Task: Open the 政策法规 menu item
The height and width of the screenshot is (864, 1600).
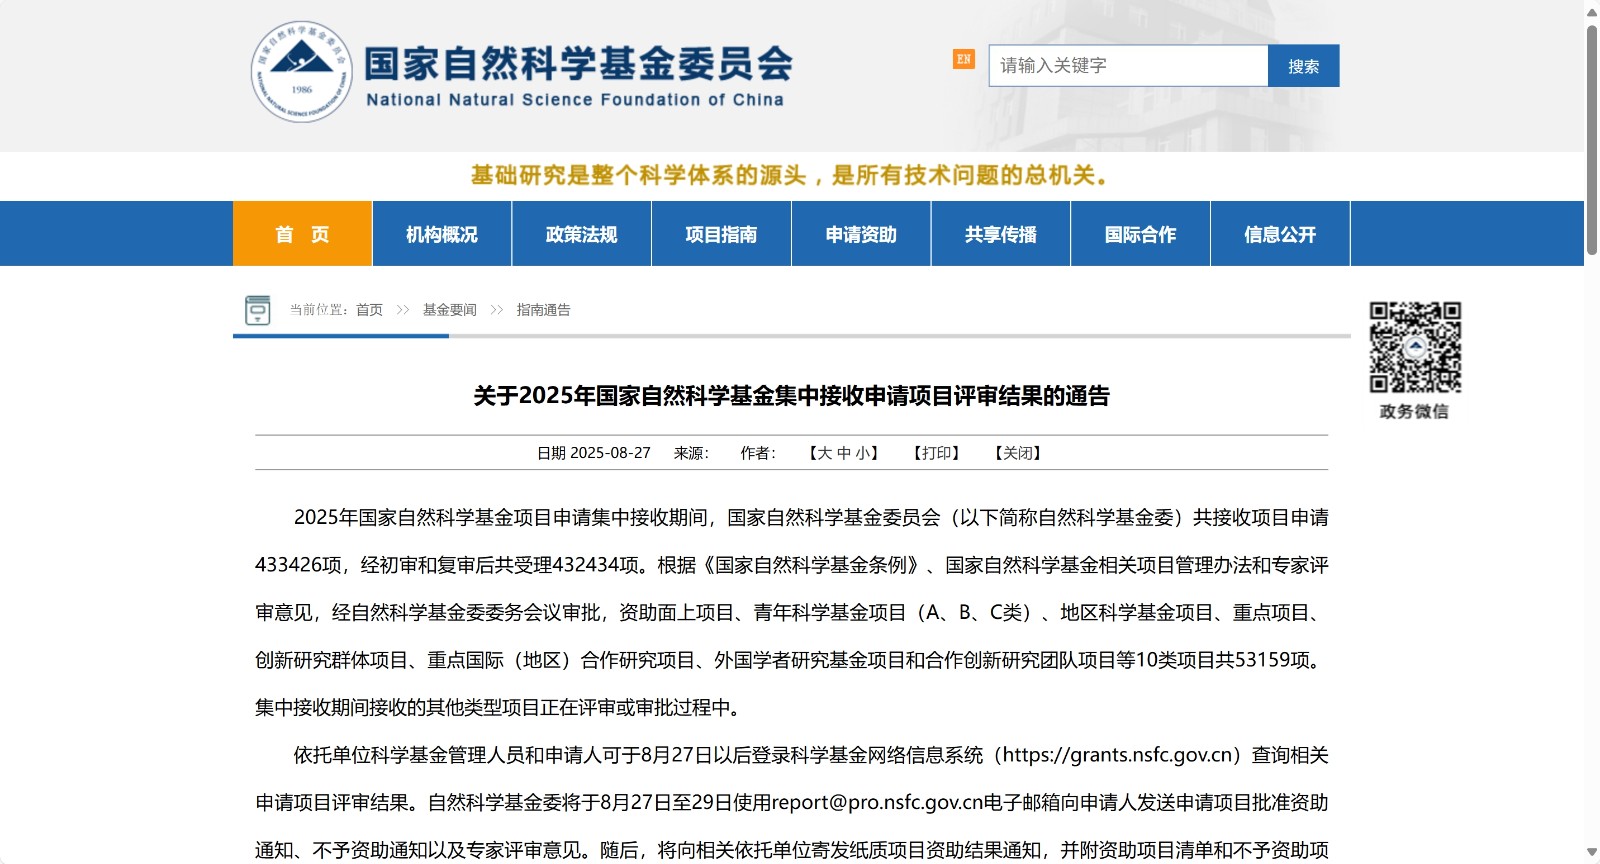Action: (x=582, y=234)
